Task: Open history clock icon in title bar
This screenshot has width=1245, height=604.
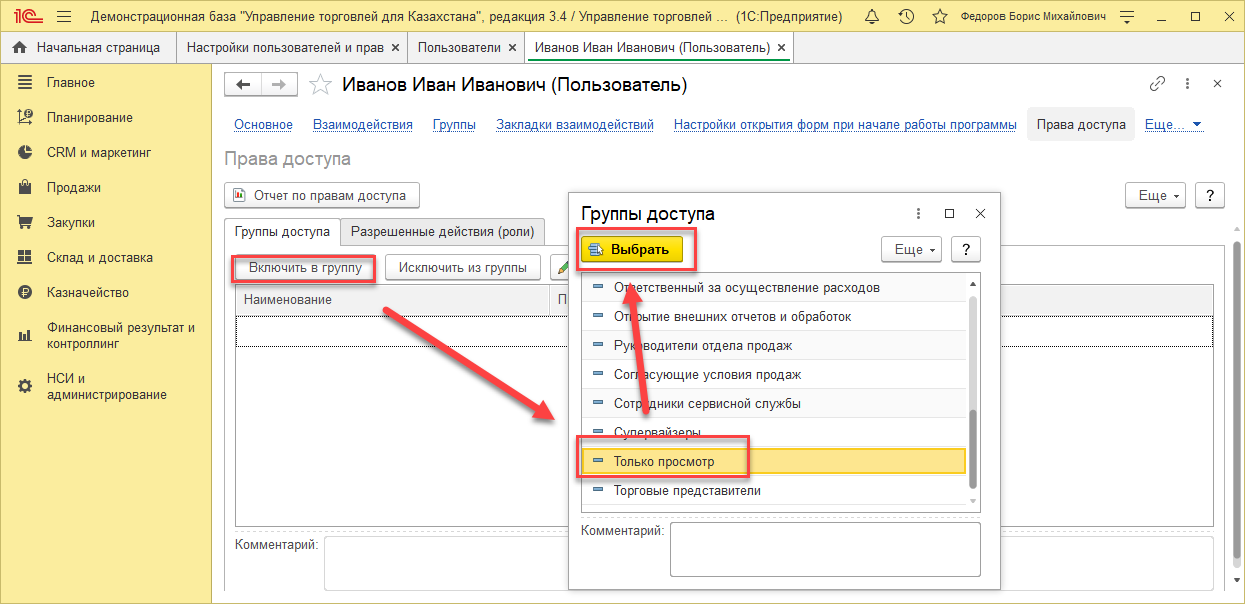Action: [906, 17]
